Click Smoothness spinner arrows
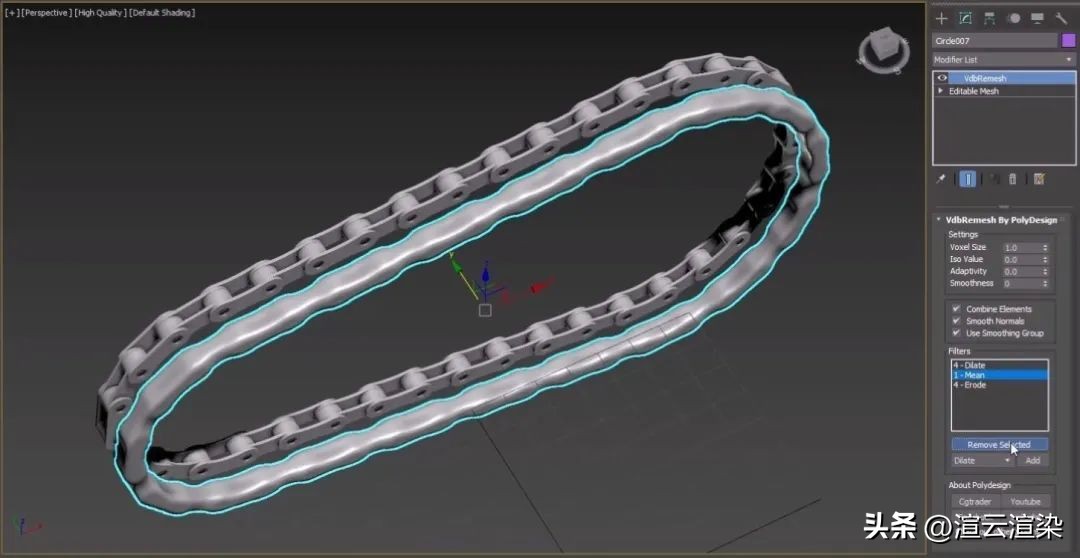The width and height of the screenshot is (1080, 558). click(x=1045, y=283)
